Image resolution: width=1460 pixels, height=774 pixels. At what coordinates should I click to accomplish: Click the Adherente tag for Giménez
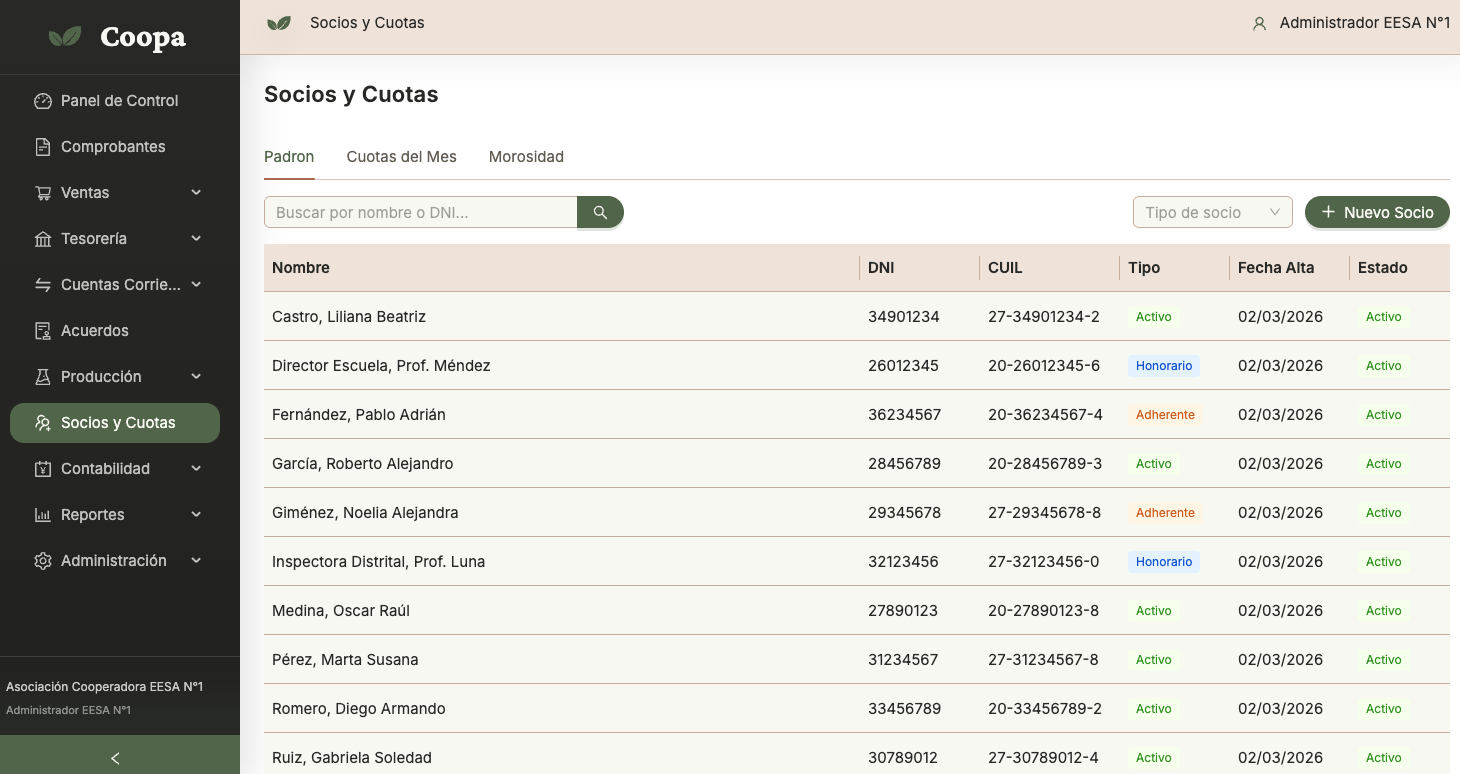click(x=1165, y=513)
